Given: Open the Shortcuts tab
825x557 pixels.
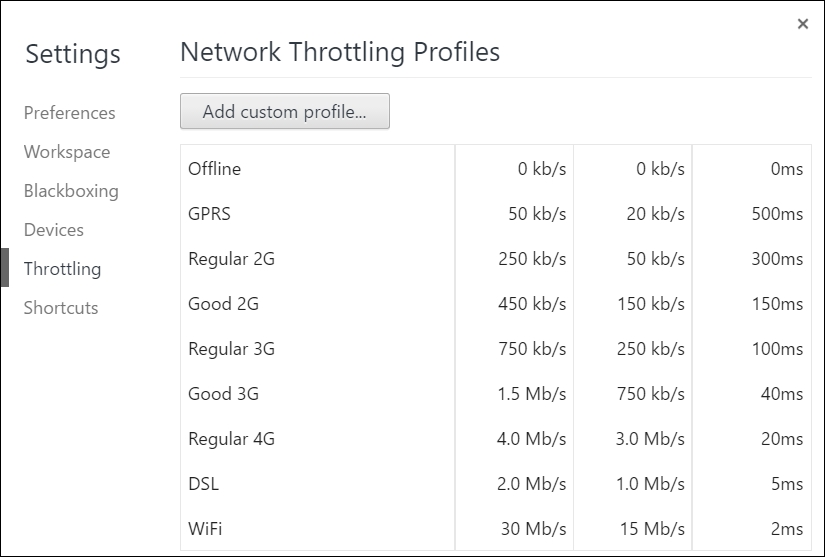Looking at the screenshot, I should click(x=61, y=307).
